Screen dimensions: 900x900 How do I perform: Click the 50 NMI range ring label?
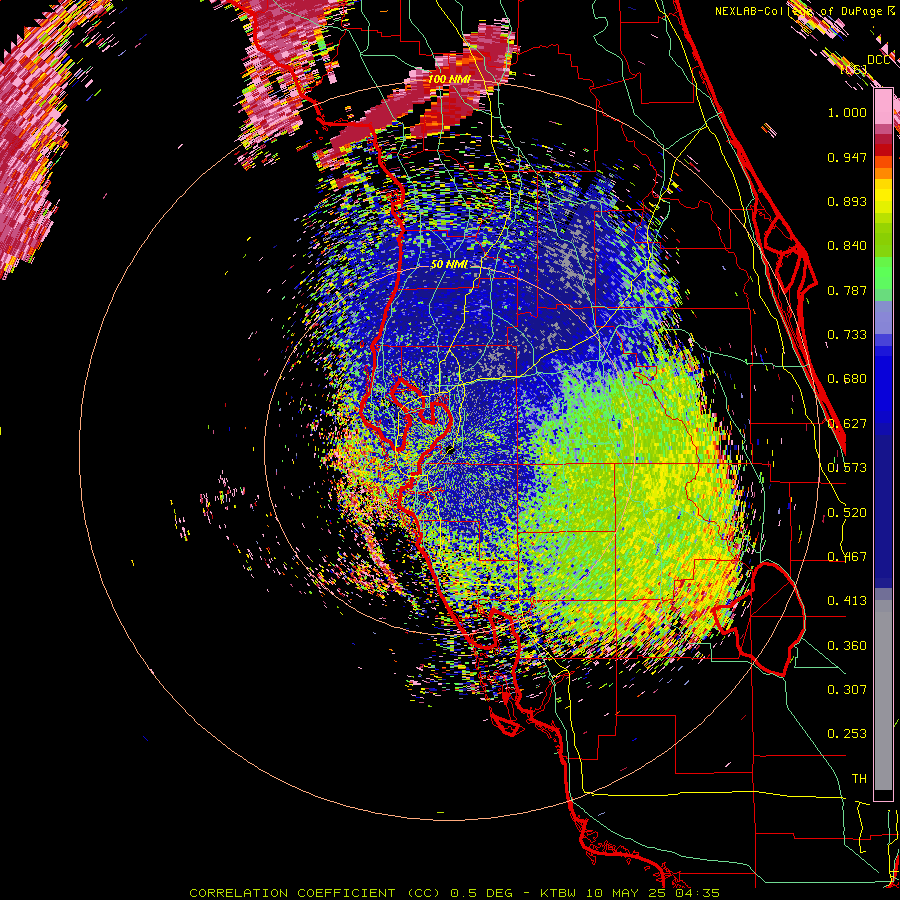(x=449, y=264)
